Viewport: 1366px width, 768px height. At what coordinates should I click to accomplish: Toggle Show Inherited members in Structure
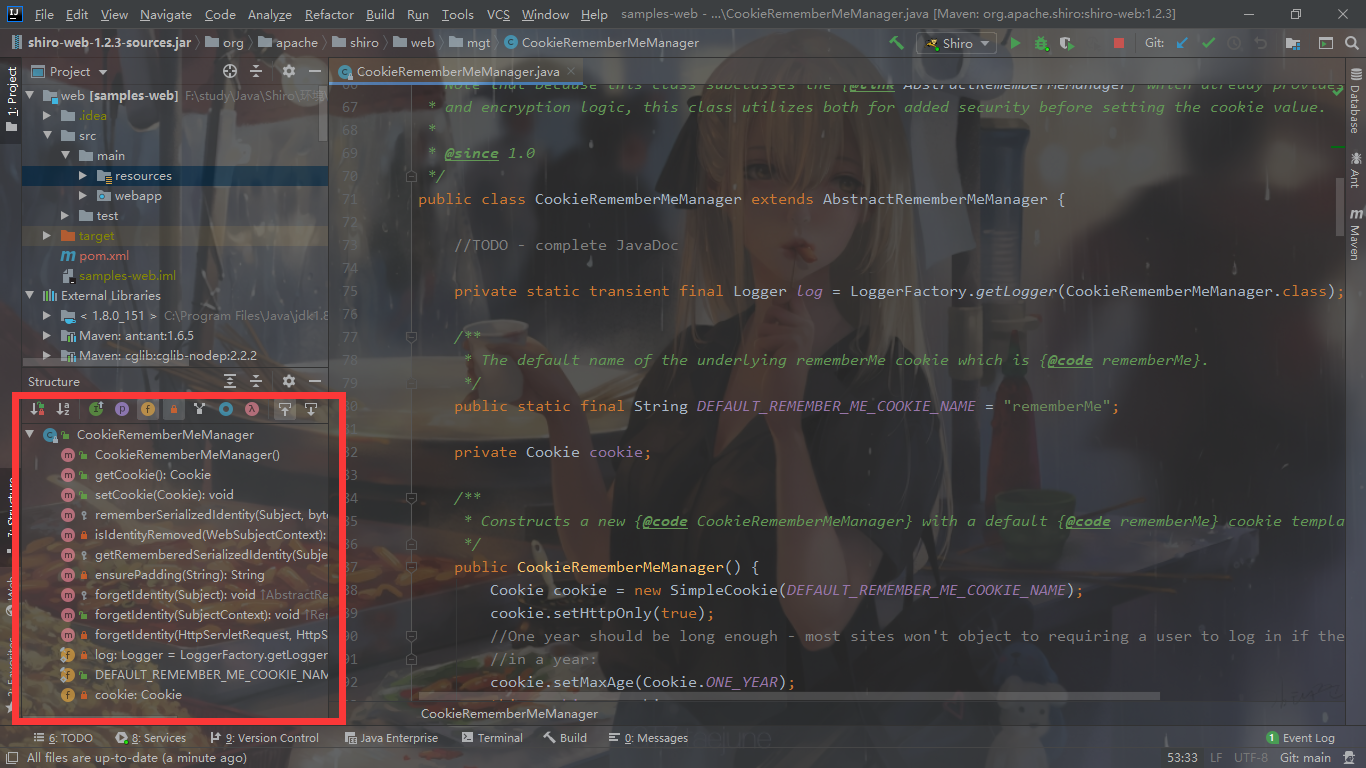click(96, 409)
